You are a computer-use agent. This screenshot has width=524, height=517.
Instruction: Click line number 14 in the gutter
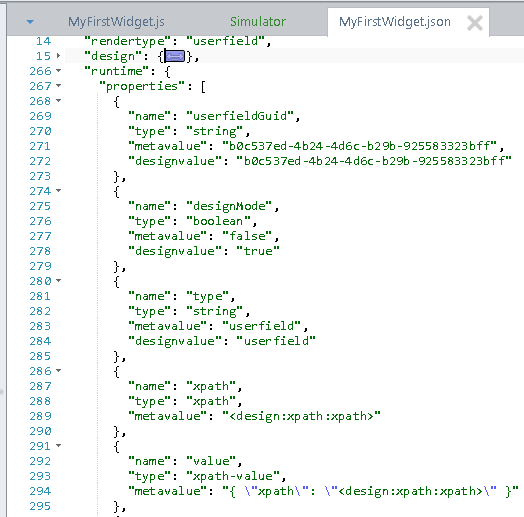43,41
